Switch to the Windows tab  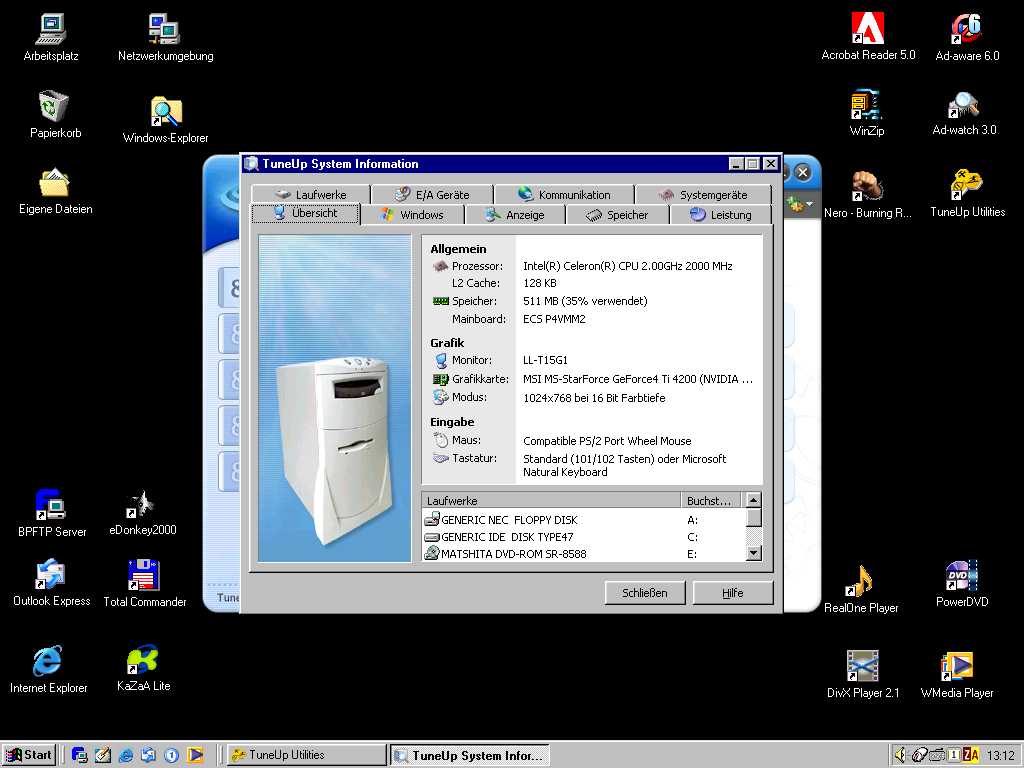413,215
